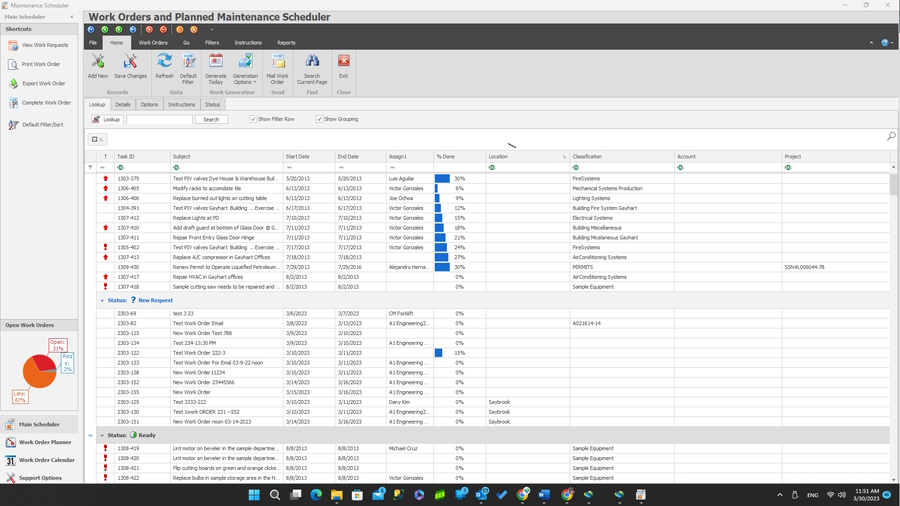The height and width of the screenshot is (506, 900).
Task: Click the Complete Work Order shortcut
Action: click(x=40, y=103)
